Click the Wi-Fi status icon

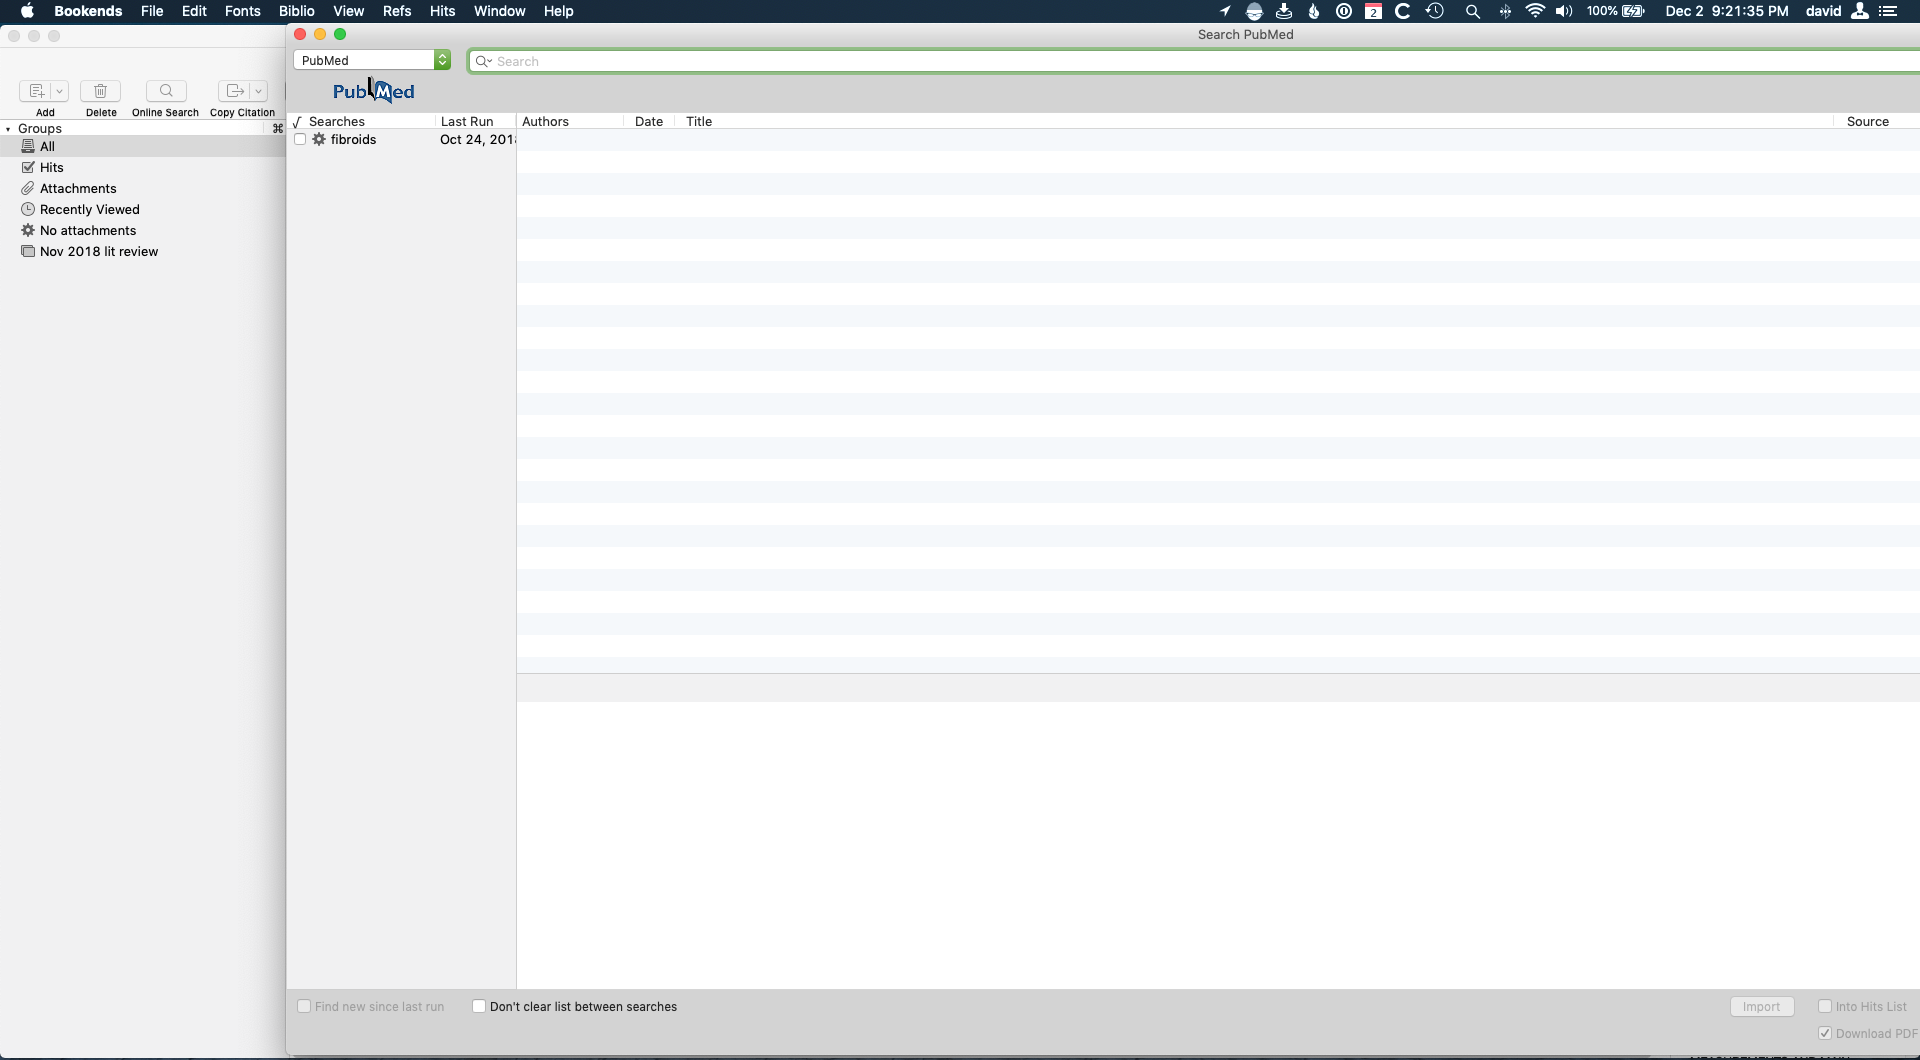point(1535,11)
